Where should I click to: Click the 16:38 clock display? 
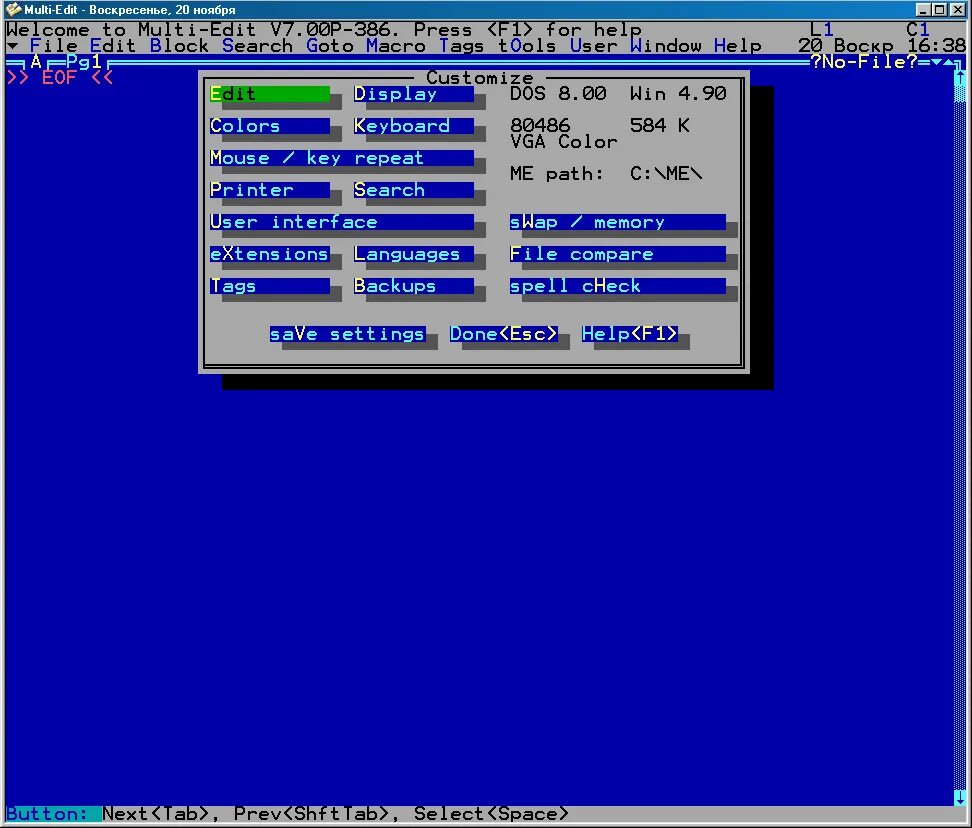coord(936,46)
